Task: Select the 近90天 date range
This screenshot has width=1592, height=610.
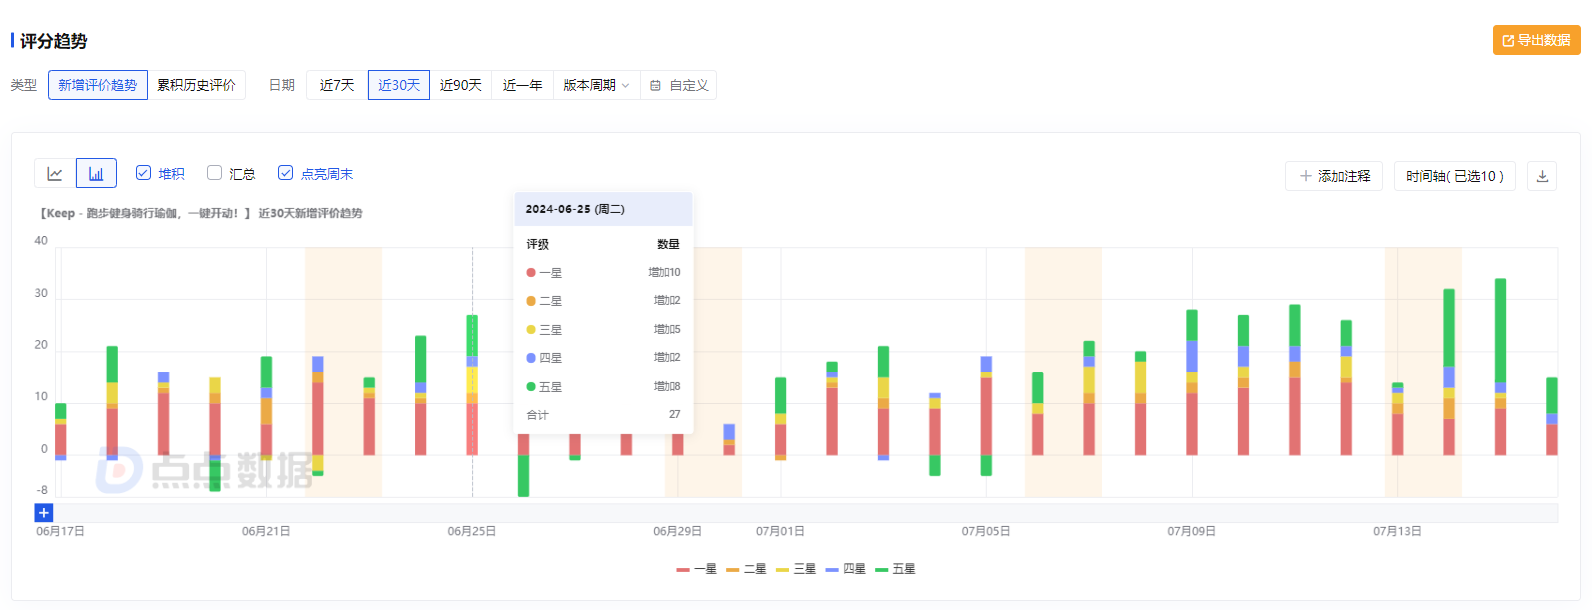Action: 460,86
